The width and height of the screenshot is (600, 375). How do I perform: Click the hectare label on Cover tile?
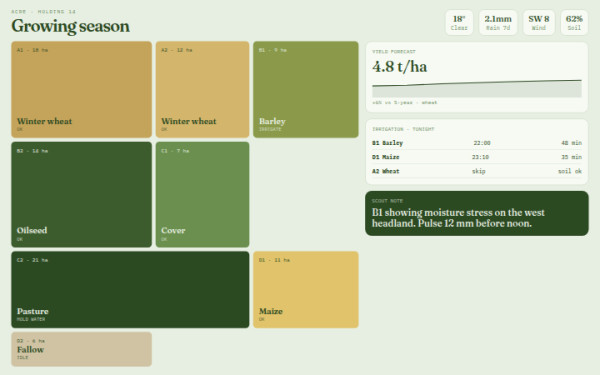(x=175, y=151)
